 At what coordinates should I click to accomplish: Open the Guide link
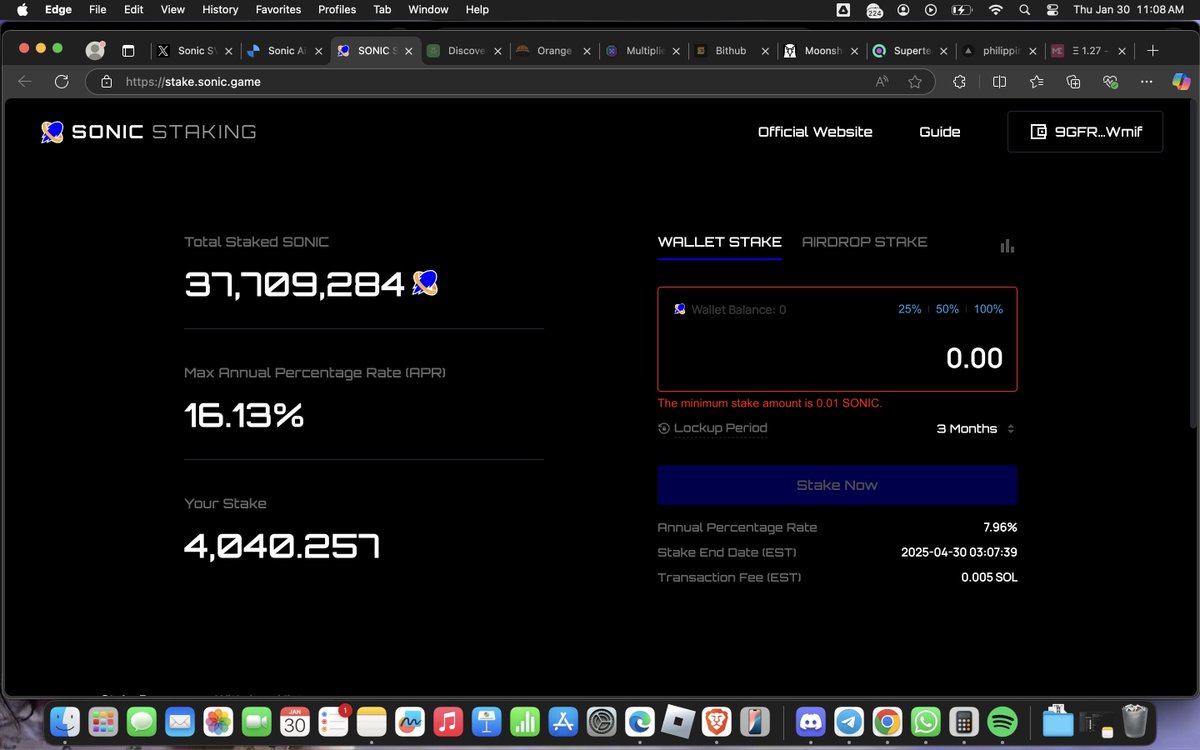(x=940, y=131)
